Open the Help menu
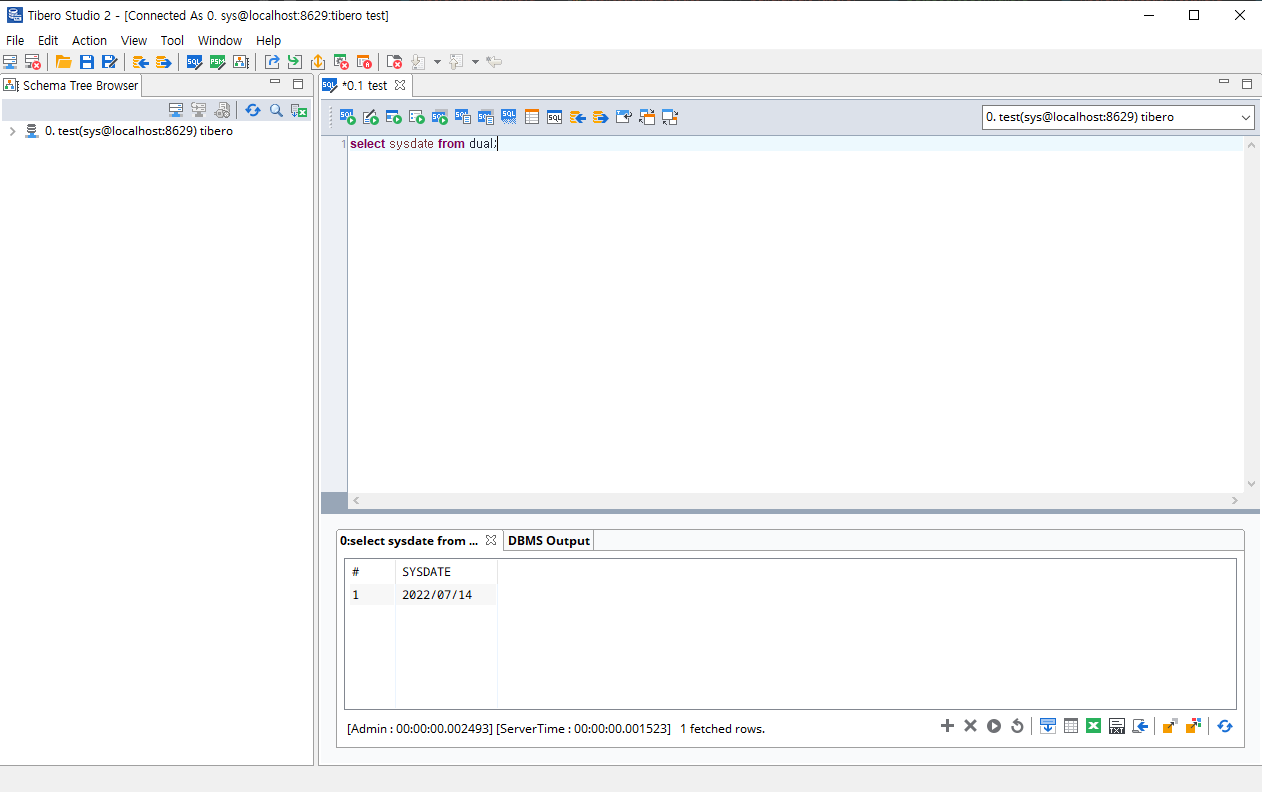 pos(269,40)
